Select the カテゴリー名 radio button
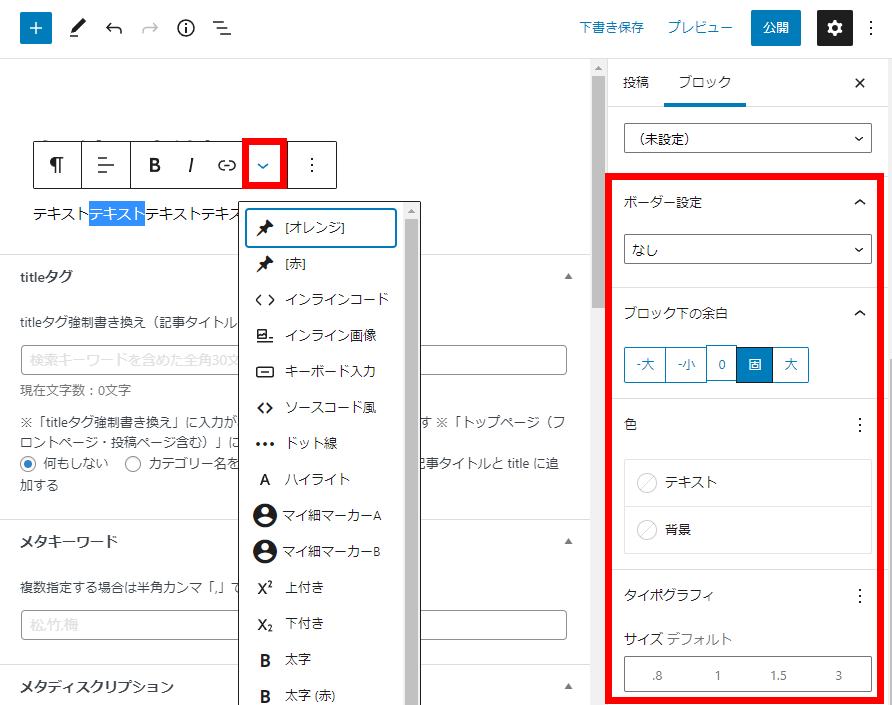This screenshot has width=892, height=705. coord(133,463)
